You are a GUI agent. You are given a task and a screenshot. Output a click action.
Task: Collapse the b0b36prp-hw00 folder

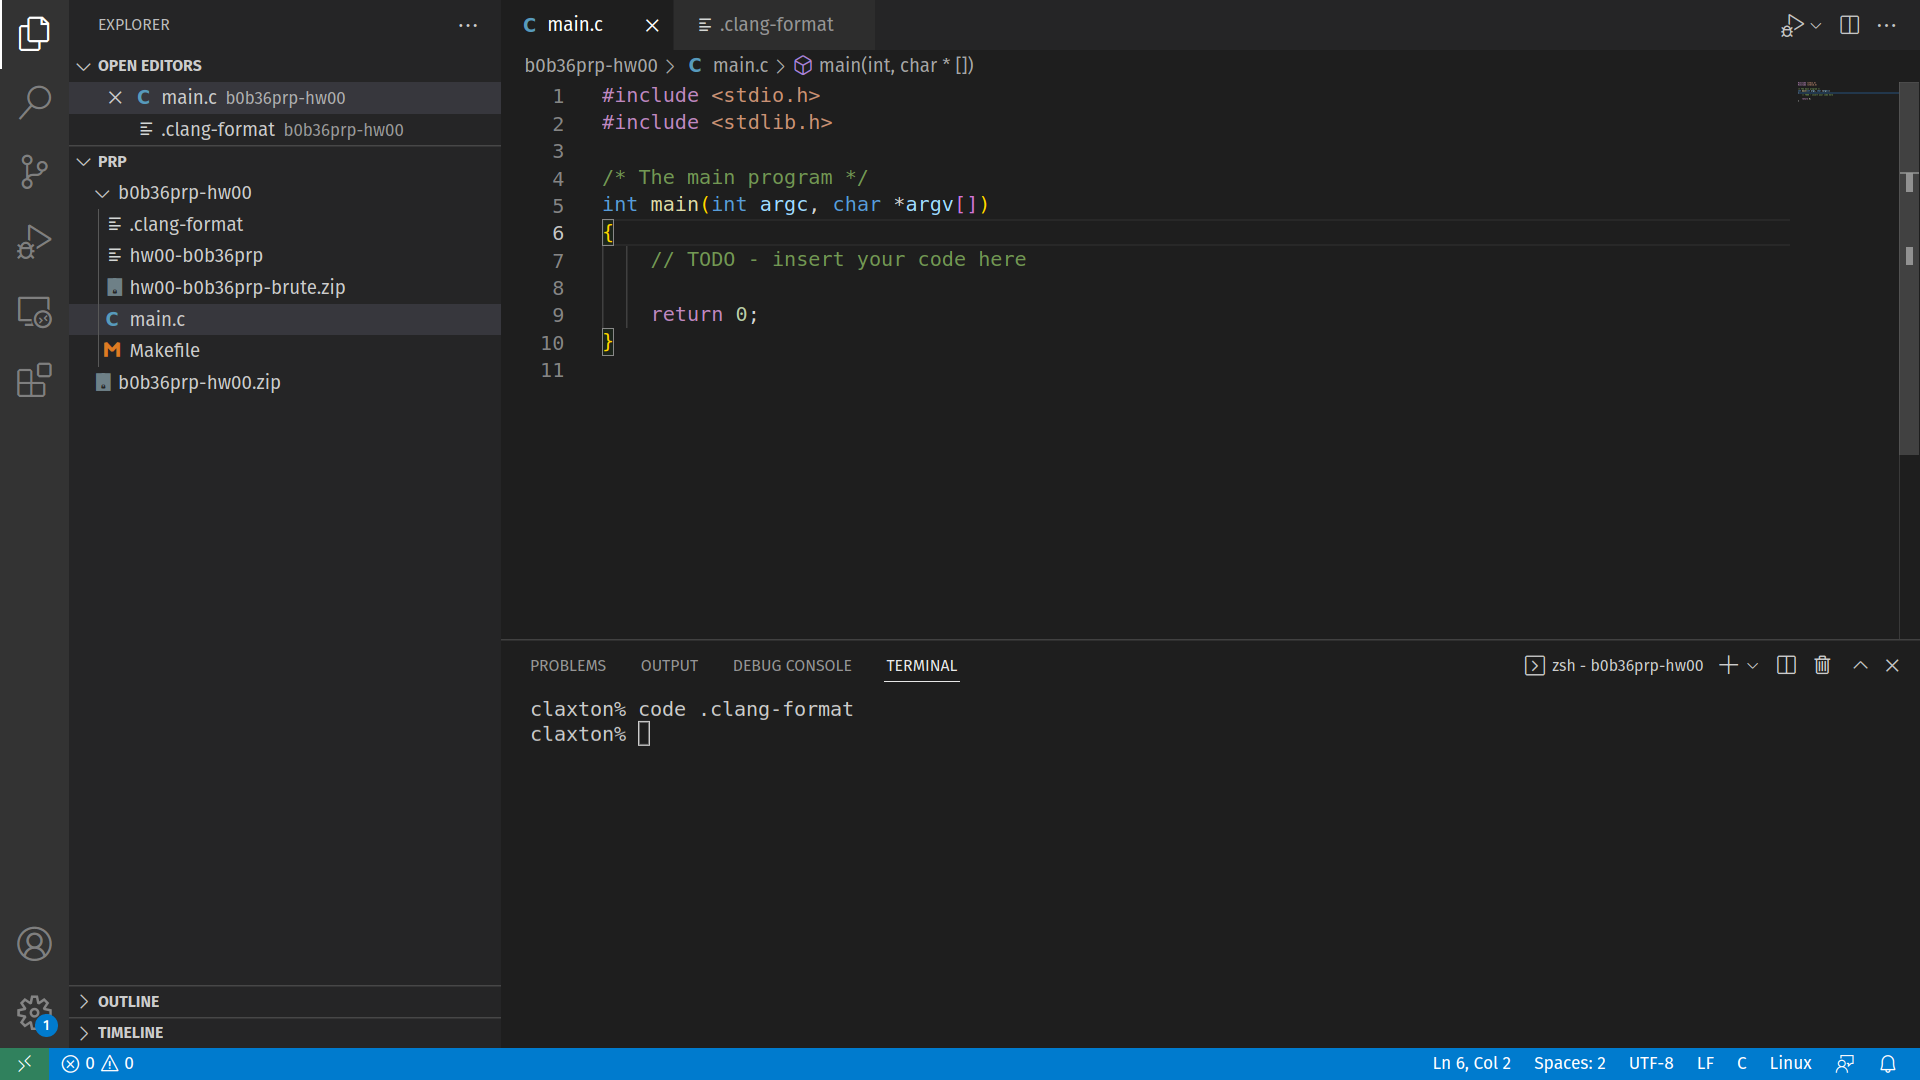click(x=102, y=192)
